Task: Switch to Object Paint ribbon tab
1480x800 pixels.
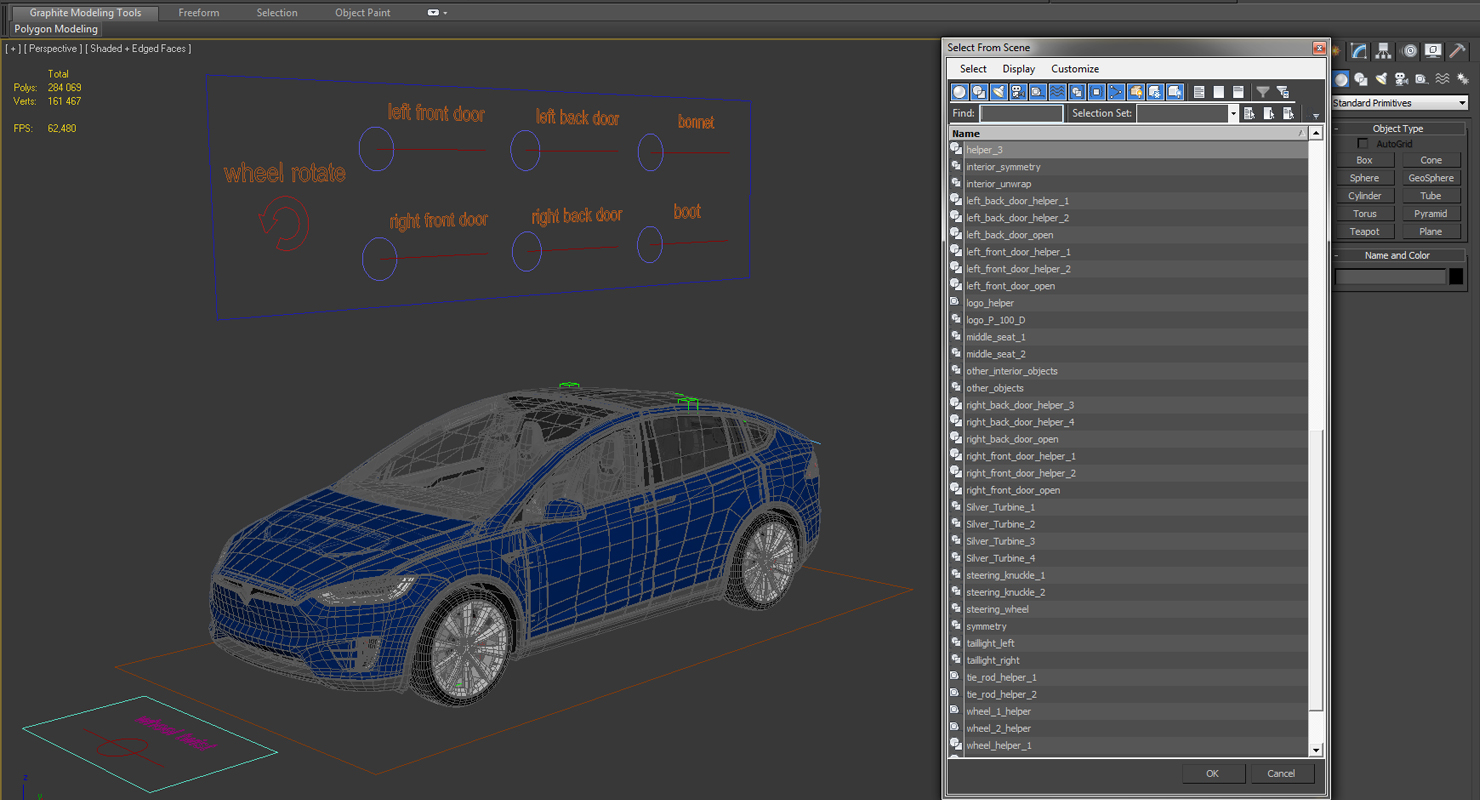Action: click(x=363, y=13)
